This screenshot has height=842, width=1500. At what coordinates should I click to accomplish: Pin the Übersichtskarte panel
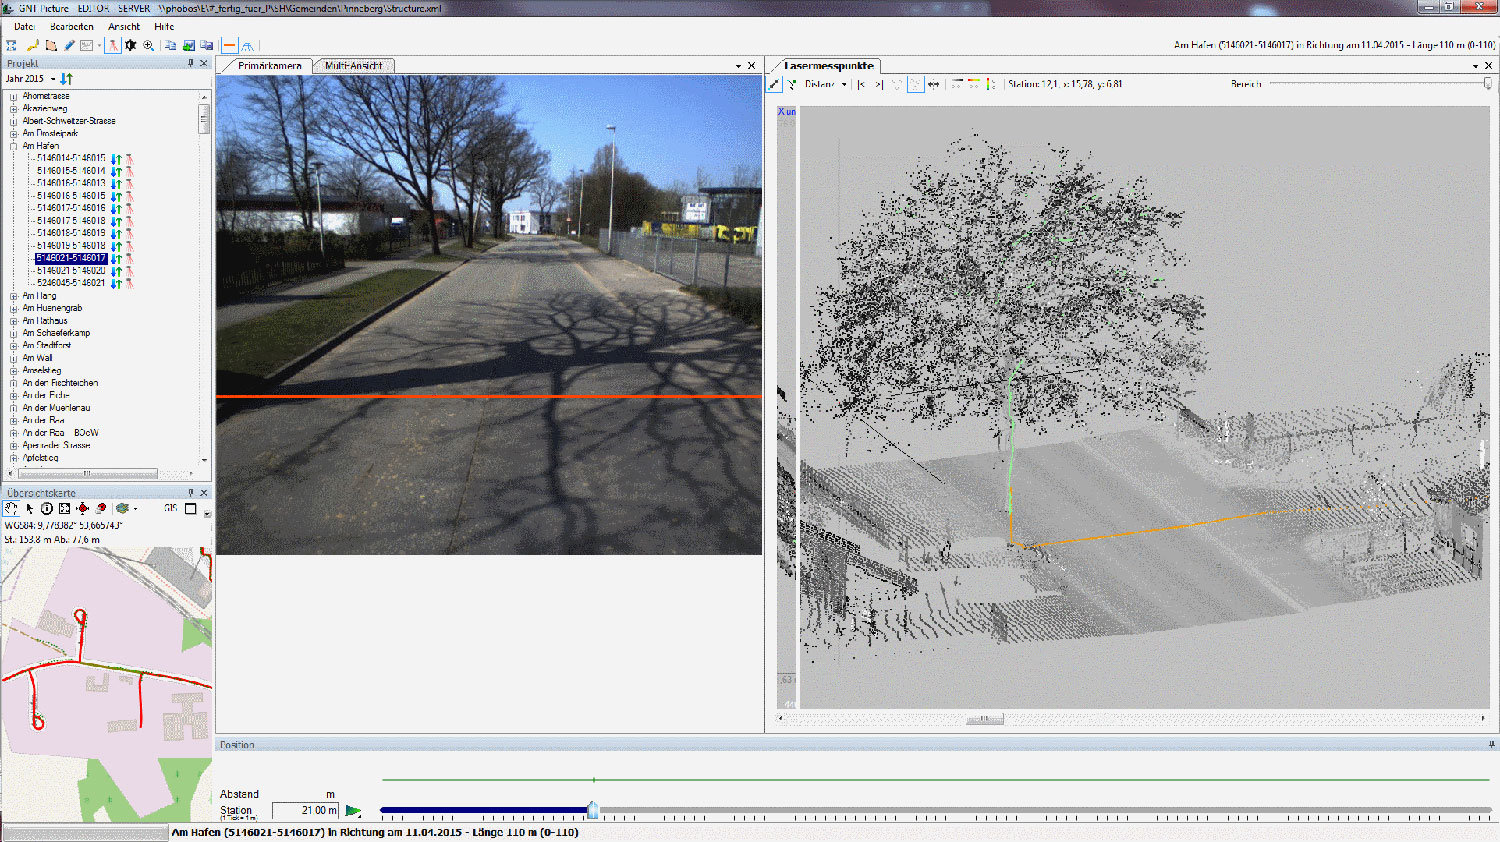tap(191, 493)
